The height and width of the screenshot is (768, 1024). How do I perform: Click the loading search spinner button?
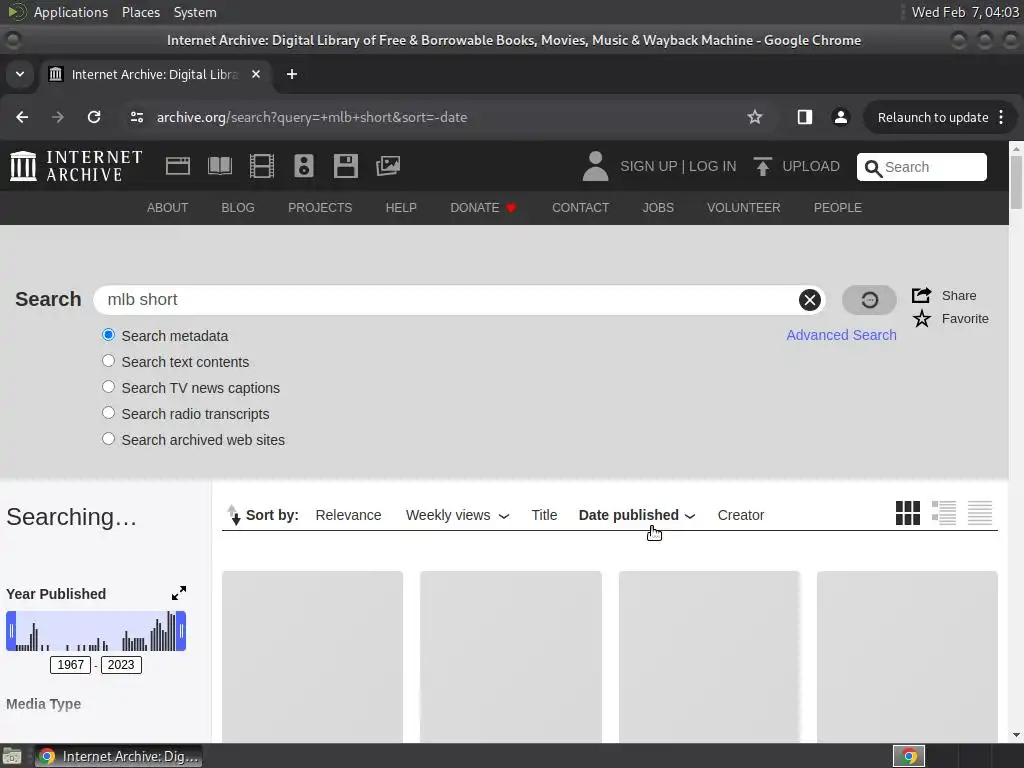coord(869,300)
